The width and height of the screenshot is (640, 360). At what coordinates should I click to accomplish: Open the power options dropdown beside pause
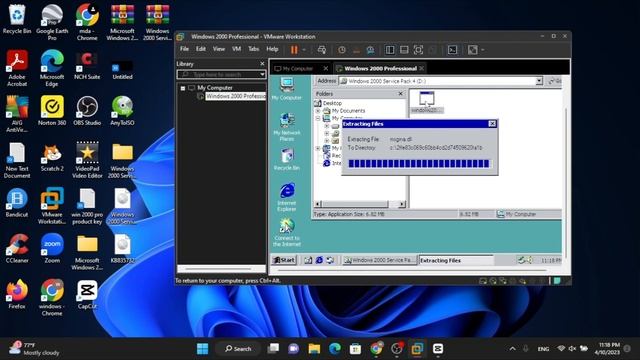tap(304, 50)
